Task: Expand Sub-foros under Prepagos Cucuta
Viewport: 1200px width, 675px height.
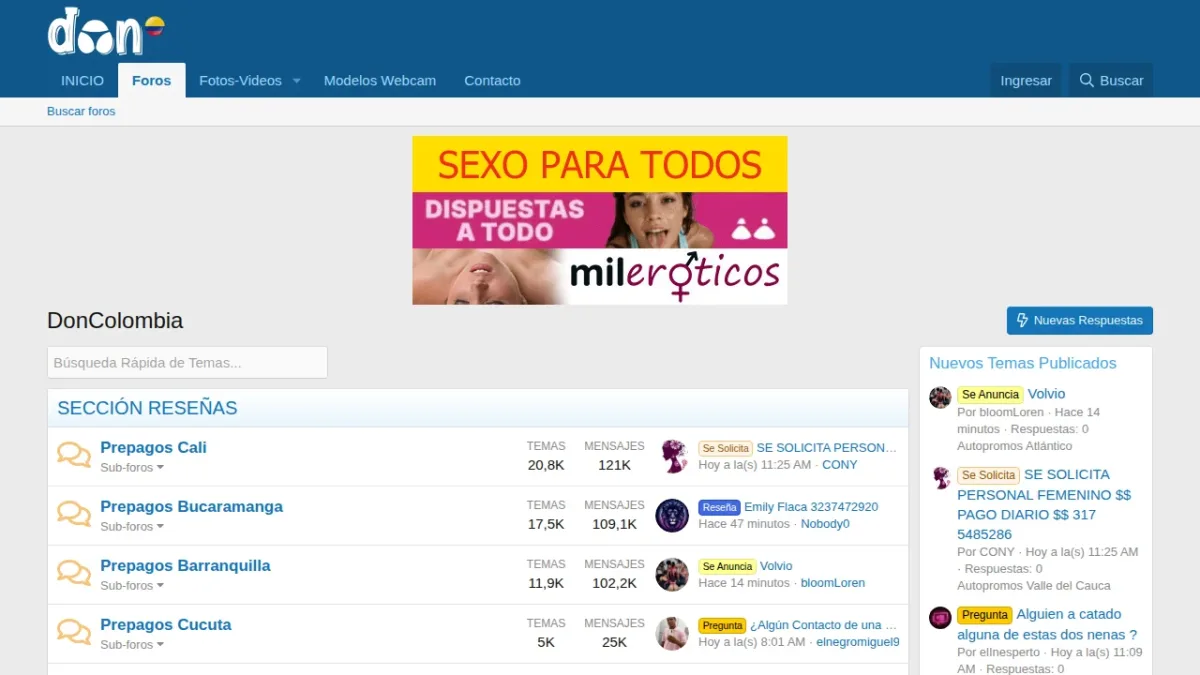Action: (132, 644)
